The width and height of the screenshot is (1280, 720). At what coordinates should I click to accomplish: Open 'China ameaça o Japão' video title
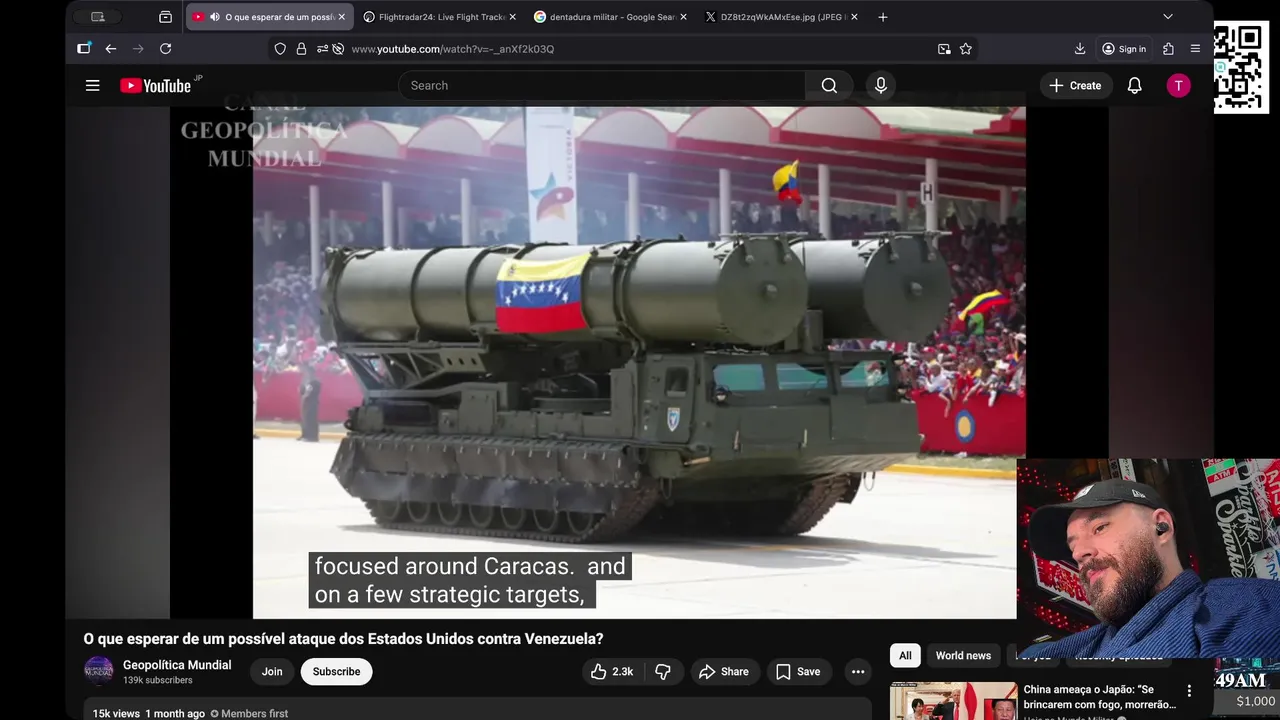click(x=1099, y=697)
